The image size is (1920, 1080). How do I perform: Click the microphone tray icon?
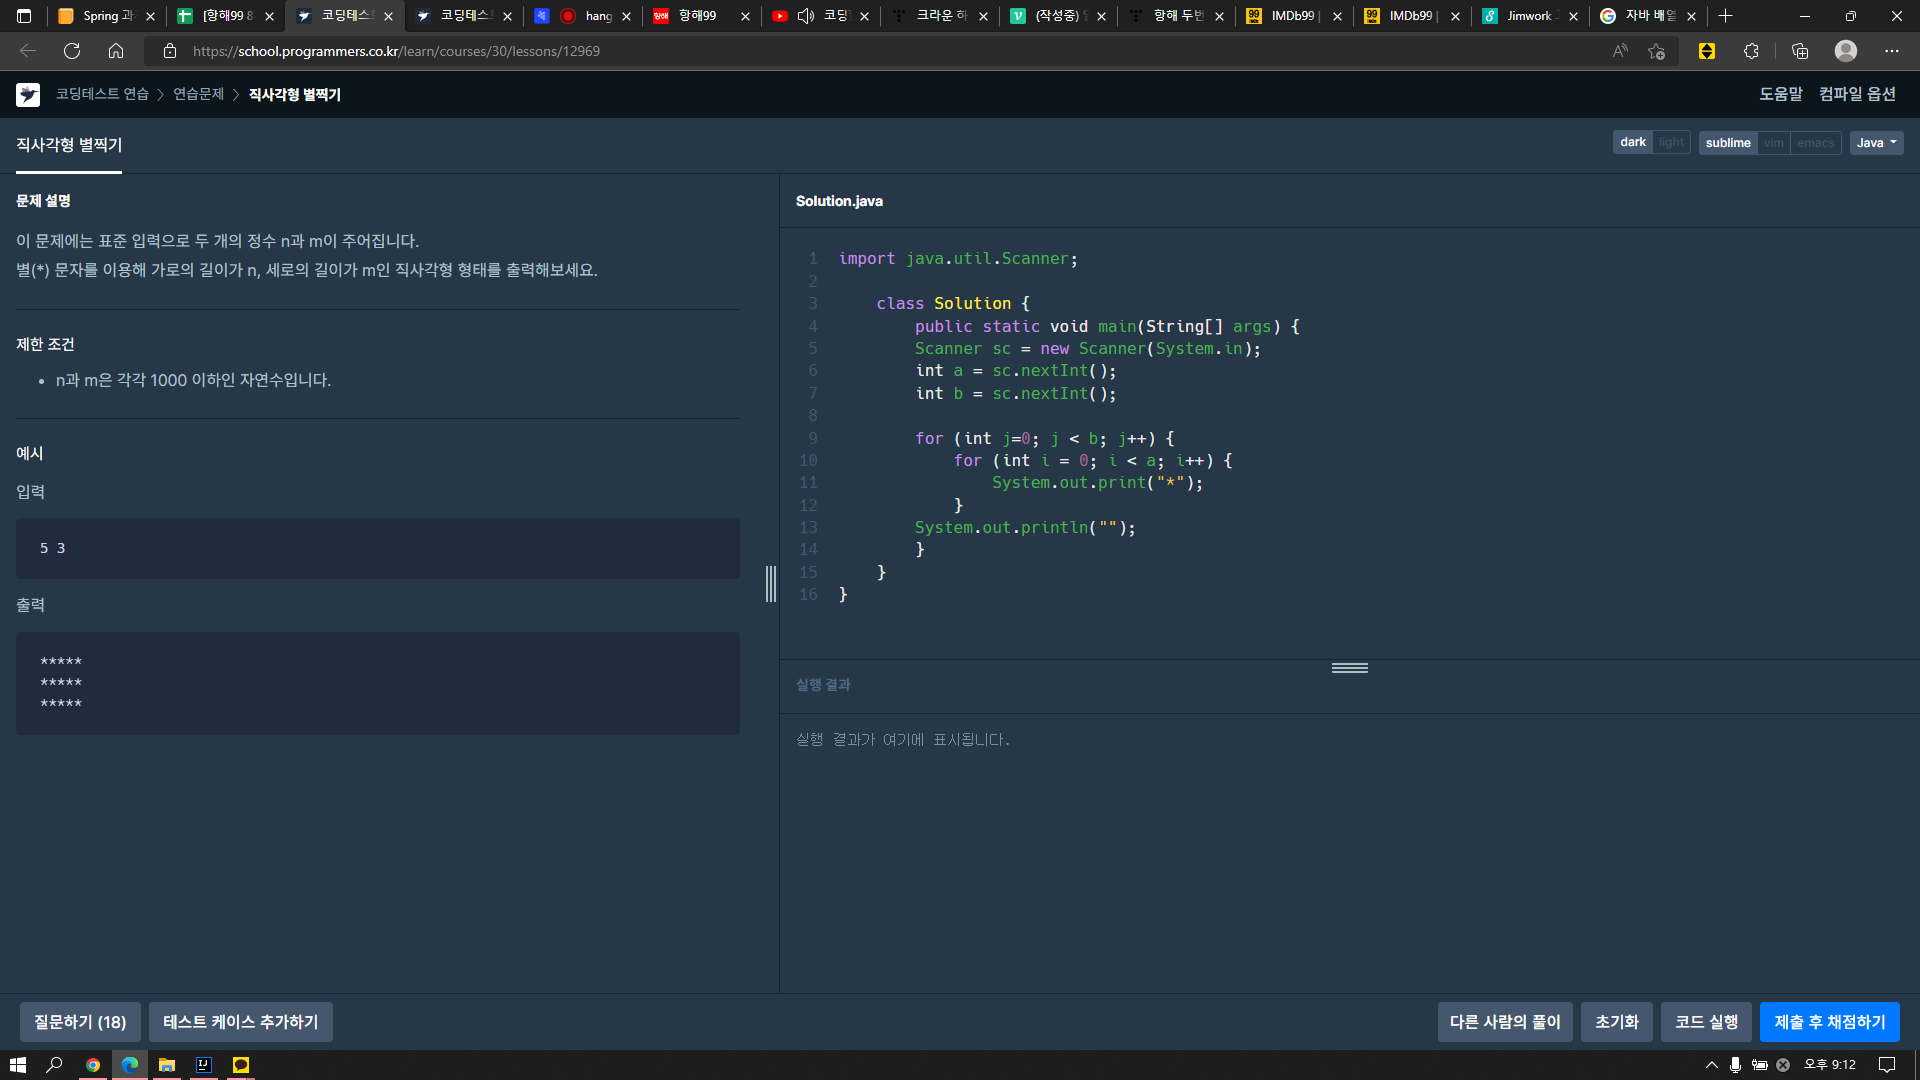[x=1735, y=1065]
